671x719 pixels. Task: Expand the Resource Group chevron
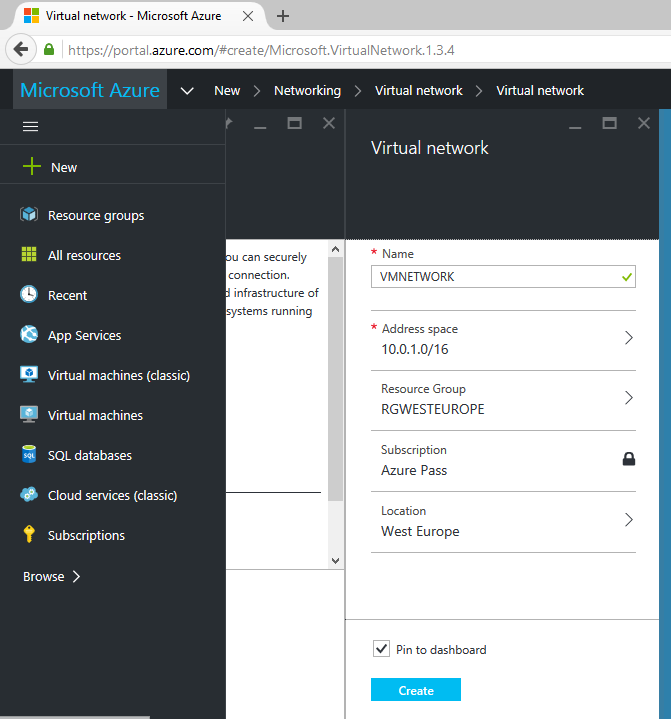[629, 398]
